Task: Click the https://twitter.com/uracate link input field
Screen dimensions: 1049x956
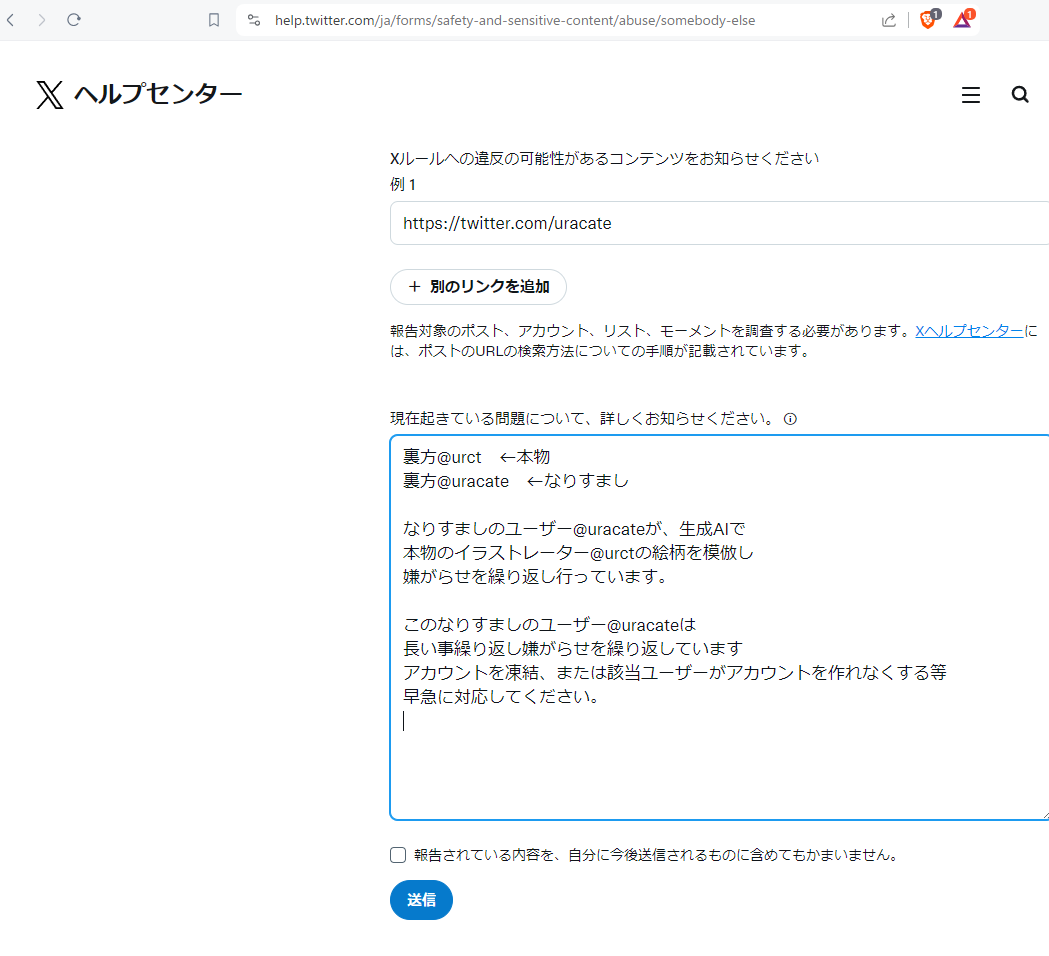Action: pyautogui.click(x=719, y=223)
